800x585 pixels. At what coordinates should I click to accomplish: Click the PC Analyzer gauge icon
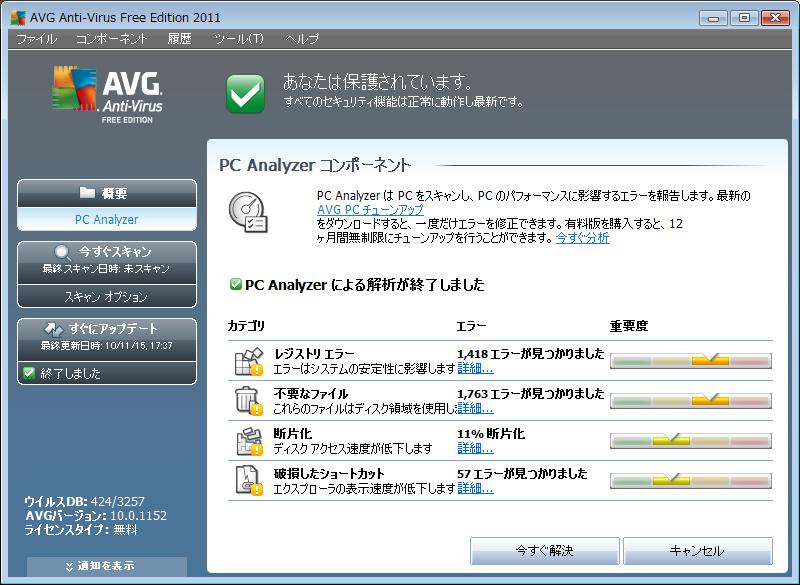(x=247, y=212)
